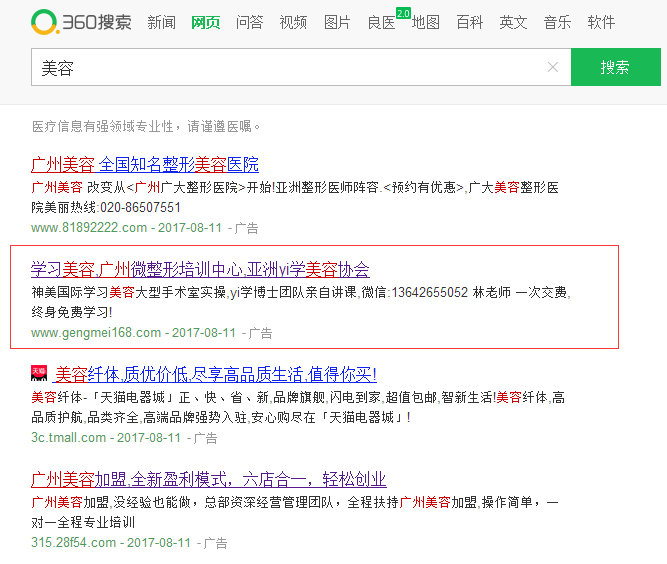Click the Tmall icon beside 美容纤体 result
The width and height of the screenshot is (667, 564).
tap(39, 374)
